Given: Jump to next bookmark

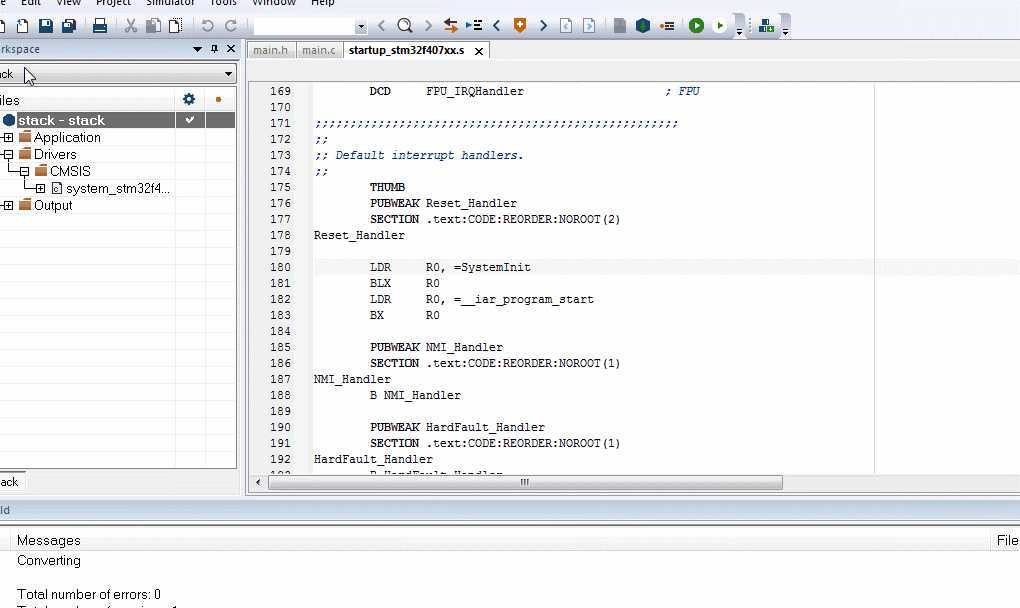Looking at the screenshot, I should click(543, 26).
